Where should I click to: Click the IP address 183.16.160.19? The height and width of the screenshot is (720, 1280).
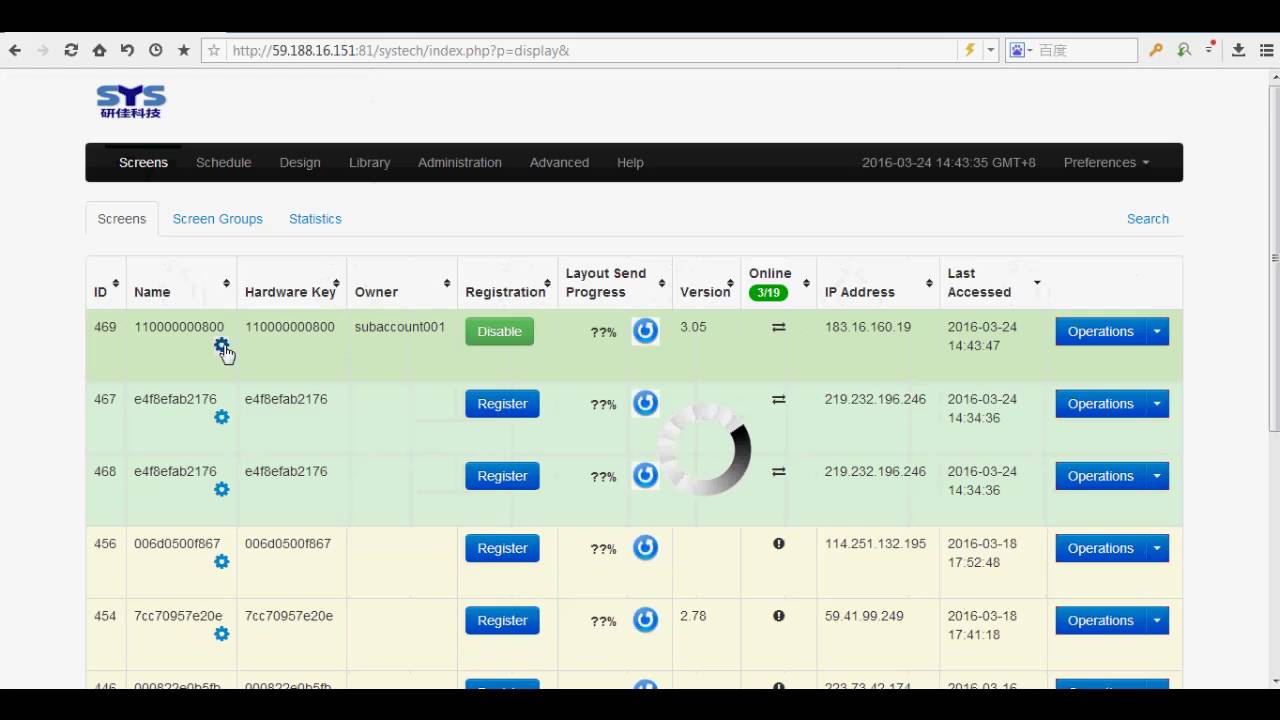coord(868,327)
